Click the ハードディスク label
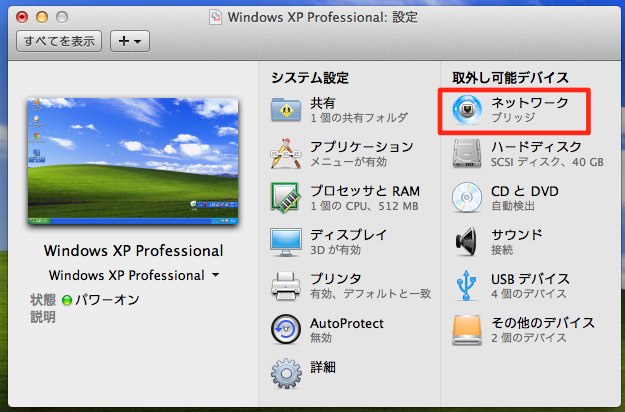This screenshot has width=625, height=412. [536, 147]
